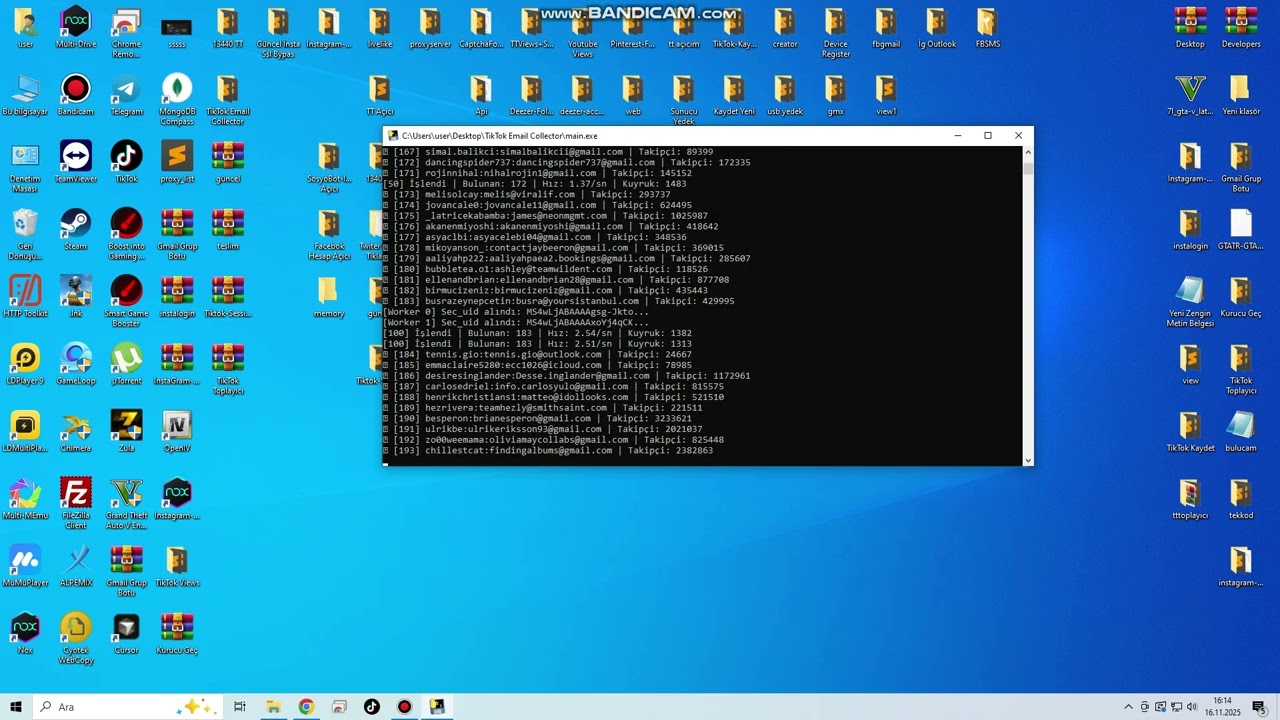Select the Chimera desktop icon
Image resolution: width=1280 pixels, height=720 pixels.
[76, 432]
